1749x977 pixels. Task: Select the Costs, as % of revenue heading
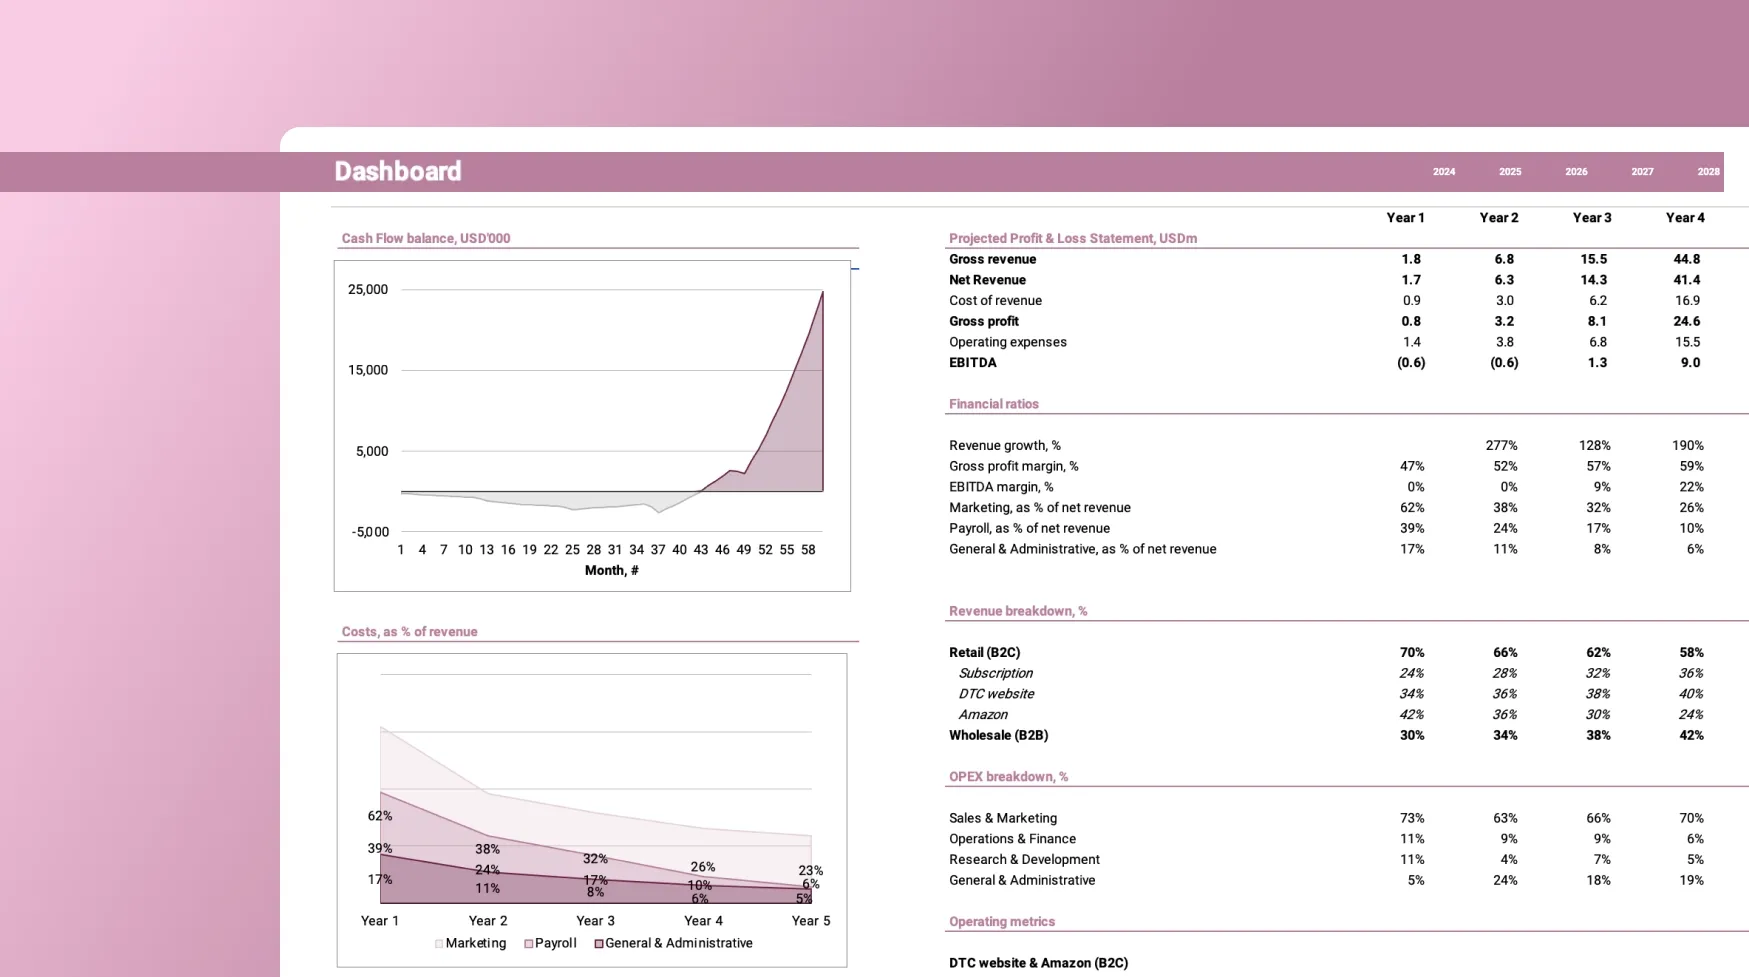tap(409, 632)
